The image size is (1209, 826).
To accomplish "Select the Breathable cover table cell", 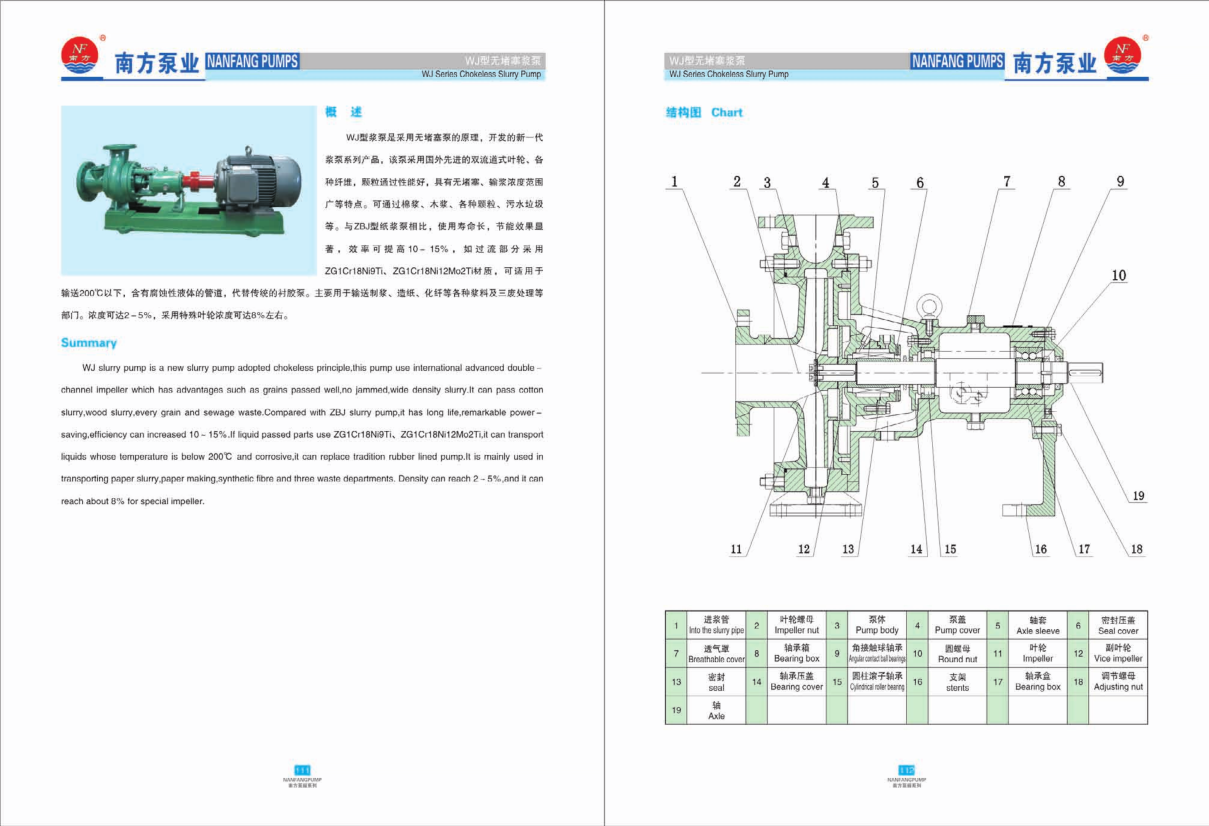I will pyautogui.click(x=716, y=654).
